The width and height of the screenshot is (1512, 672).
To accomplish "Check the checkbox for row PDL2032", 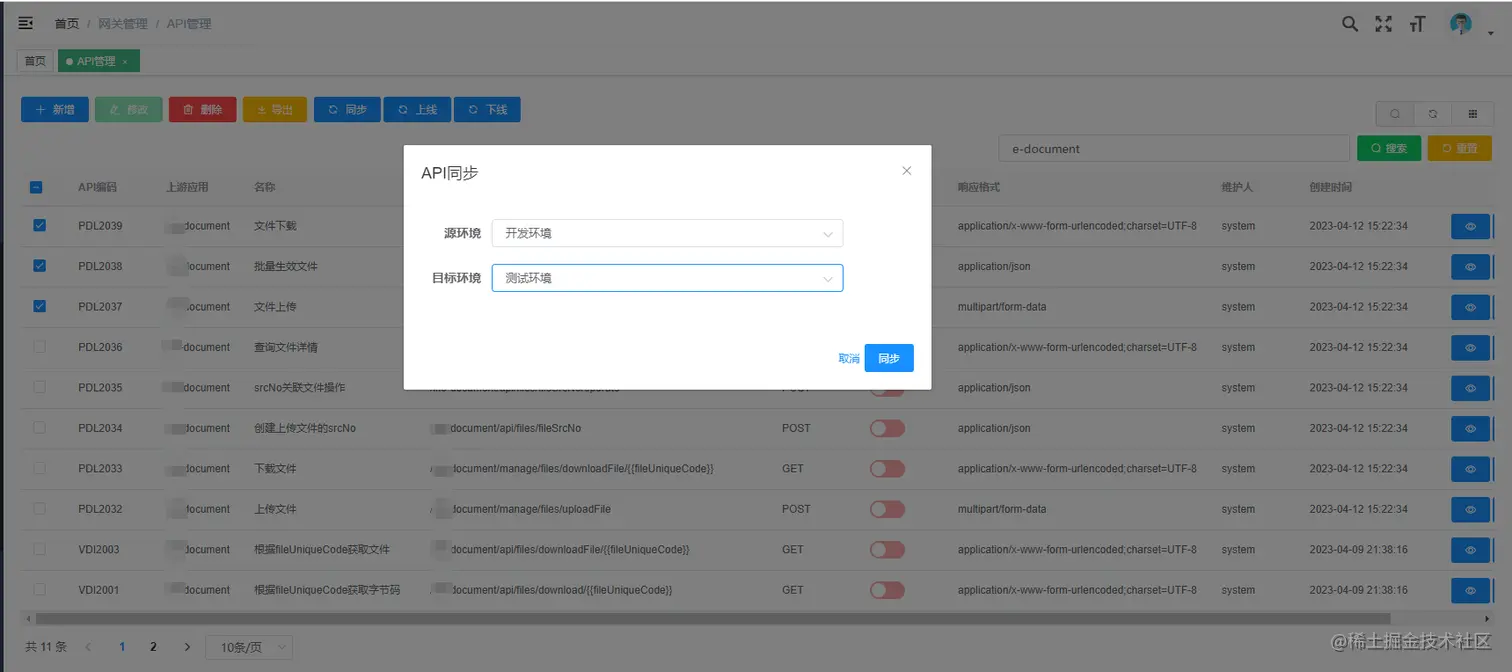I will point(40,508).
